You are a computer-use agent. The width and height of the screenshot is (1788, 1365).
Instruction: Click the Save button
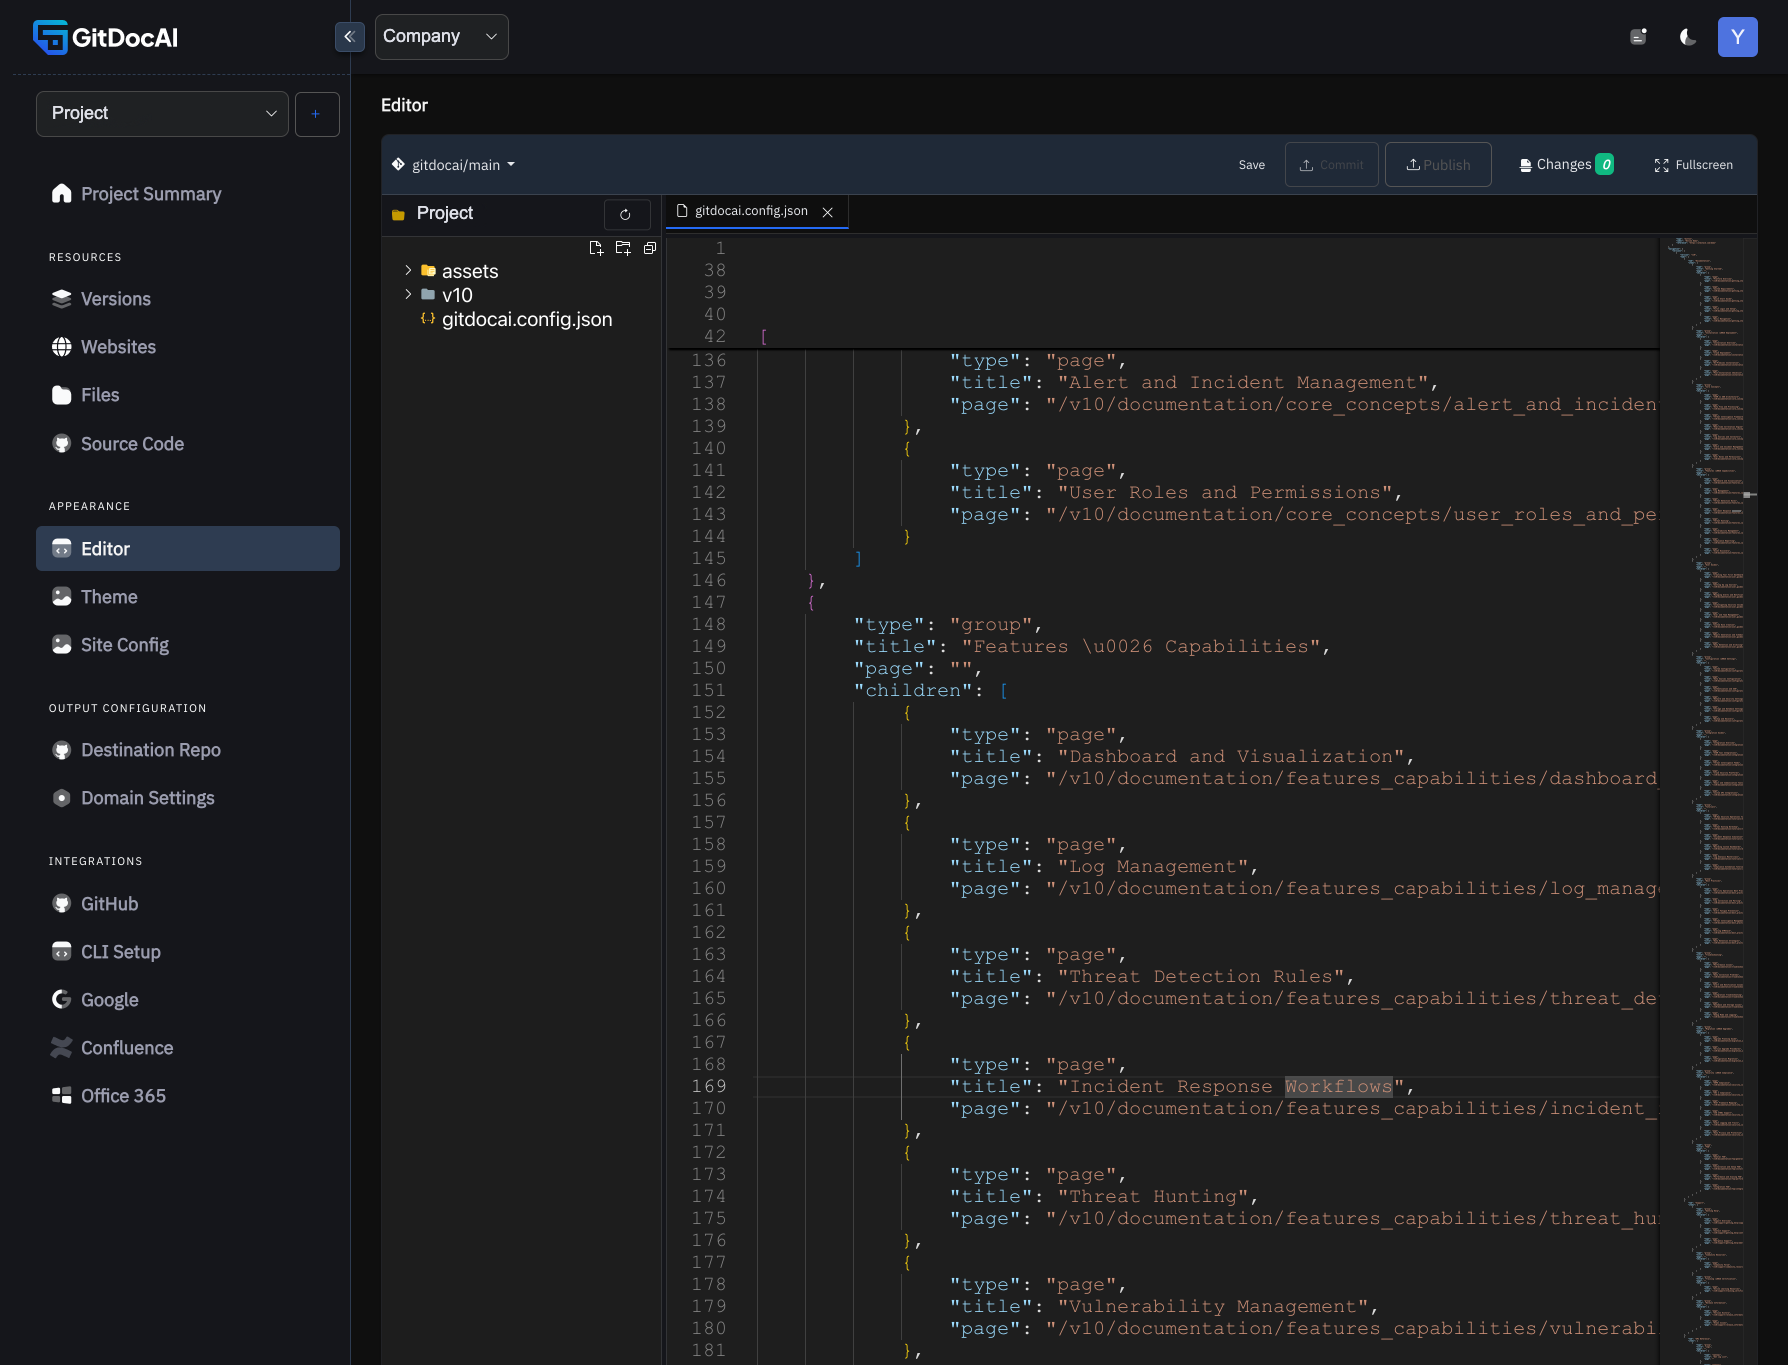1251,165
